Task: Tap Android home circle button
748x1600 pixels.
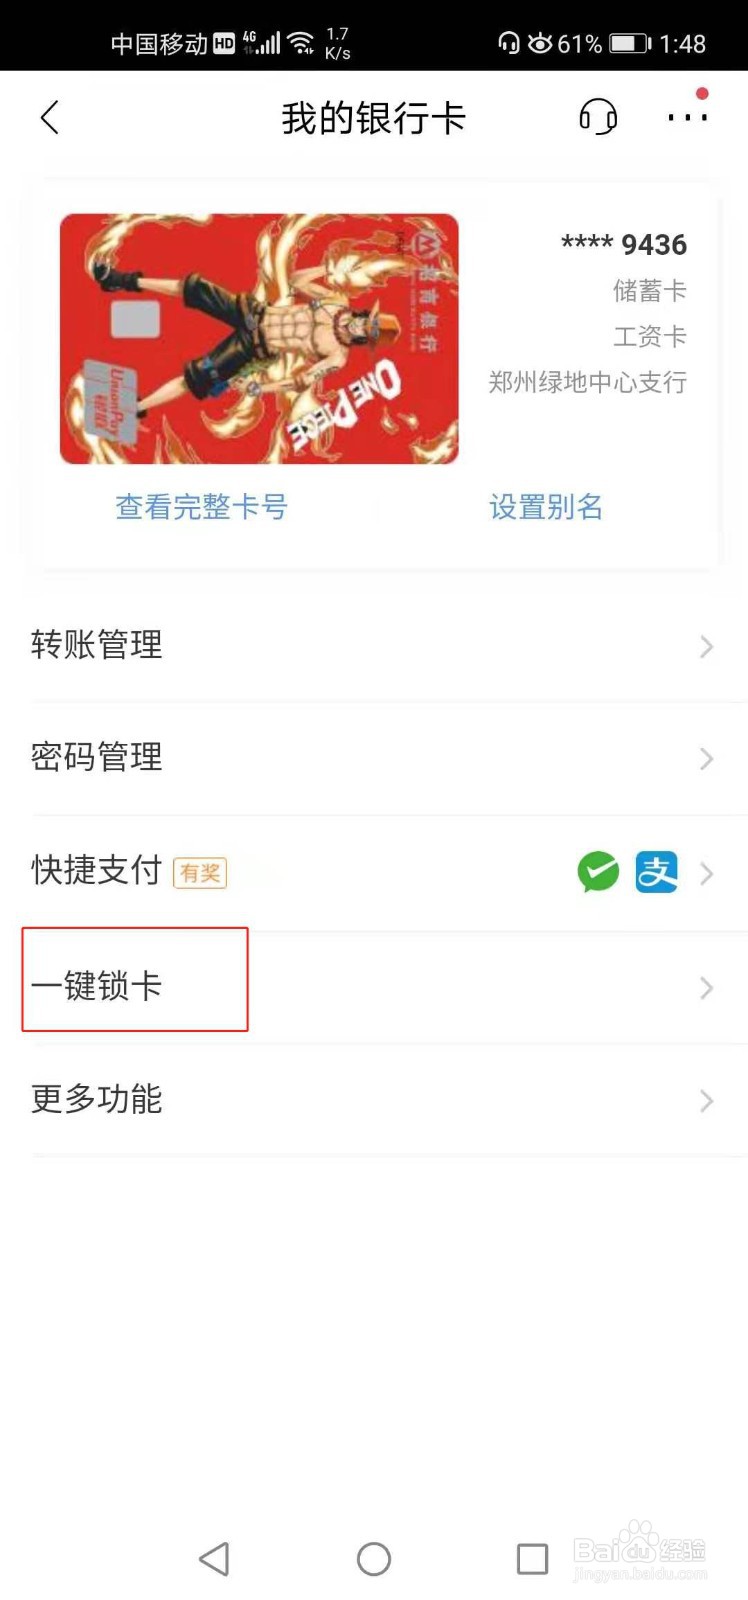Action: (374, 1558)
